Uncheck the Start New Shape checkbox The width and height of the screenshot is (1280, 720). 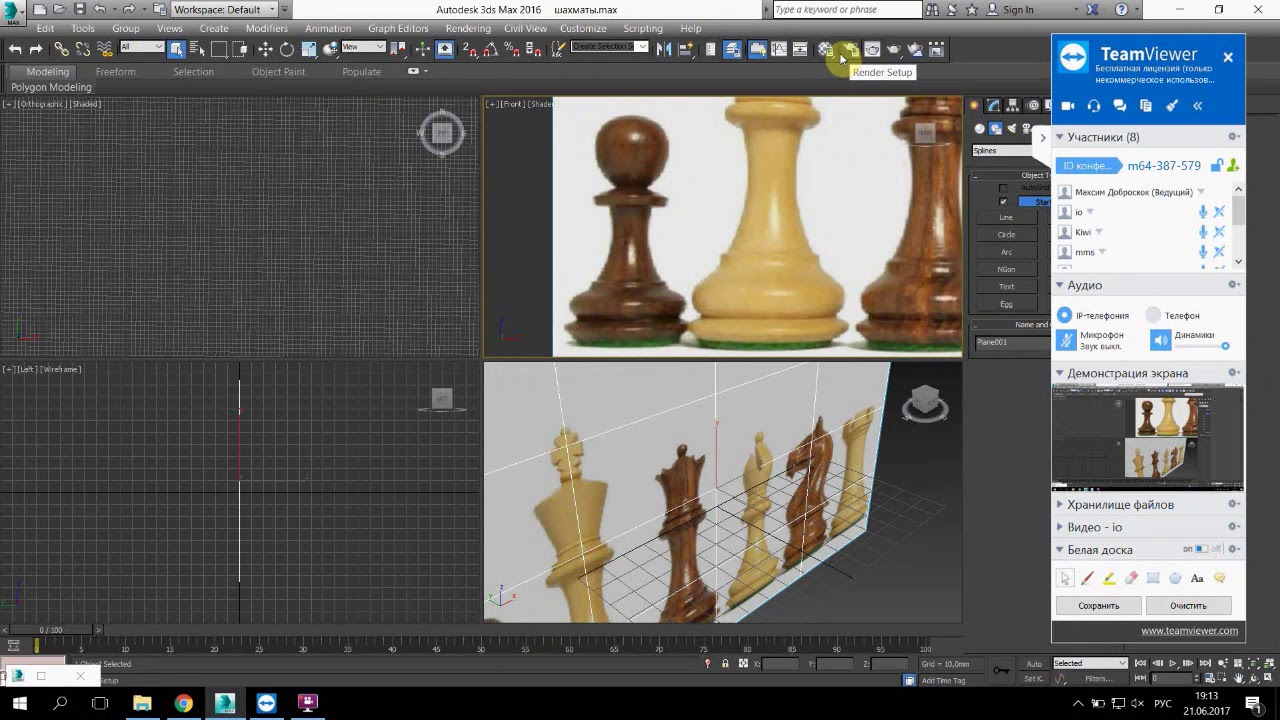click(x=1003, y=201)
